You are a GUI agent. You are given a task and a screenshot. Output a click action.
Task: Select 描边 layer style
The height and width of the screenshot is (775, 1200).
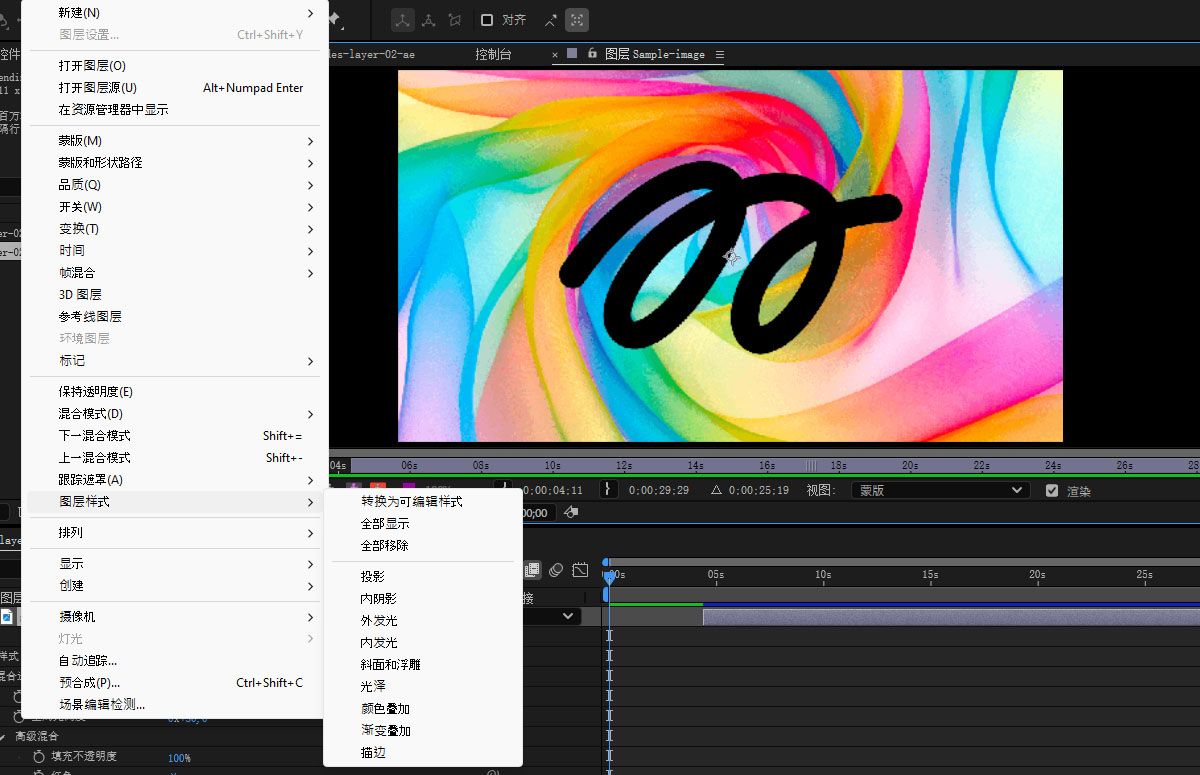373,753
